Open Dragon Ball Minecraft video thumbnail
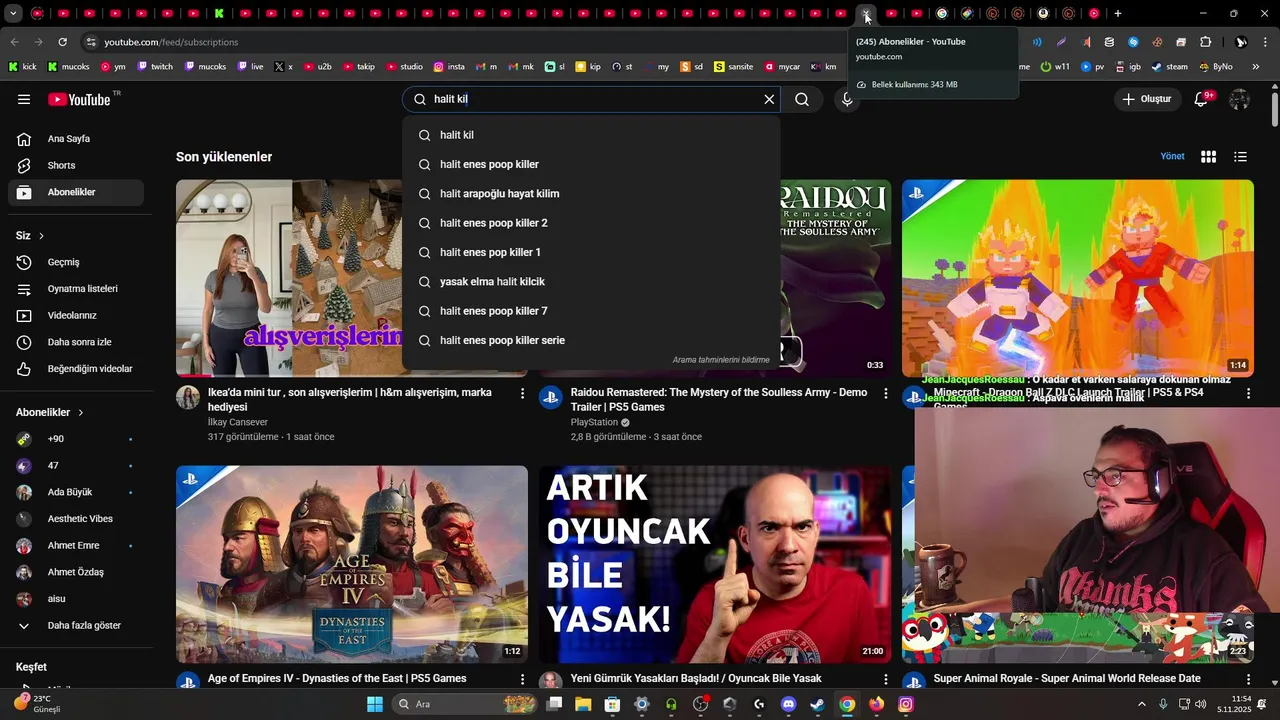 click(1078, 278)
